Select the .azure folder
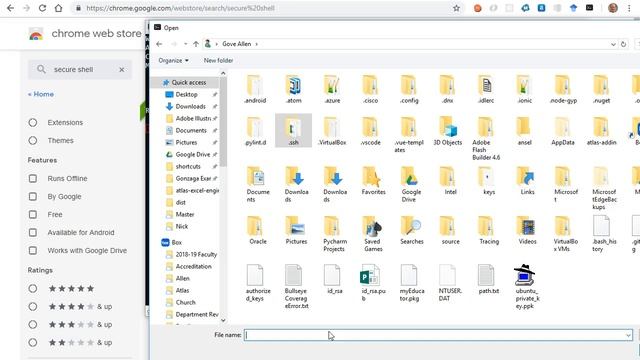The image size is (640, 360). (x=332, y=89)
